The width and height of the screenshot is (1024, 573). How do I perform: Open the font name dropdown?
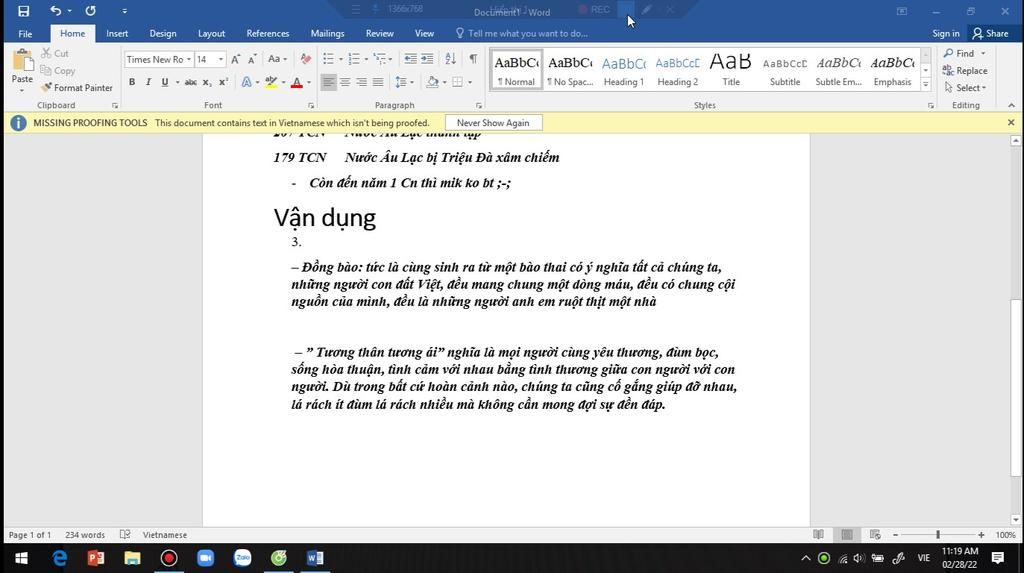pos(189,59)
